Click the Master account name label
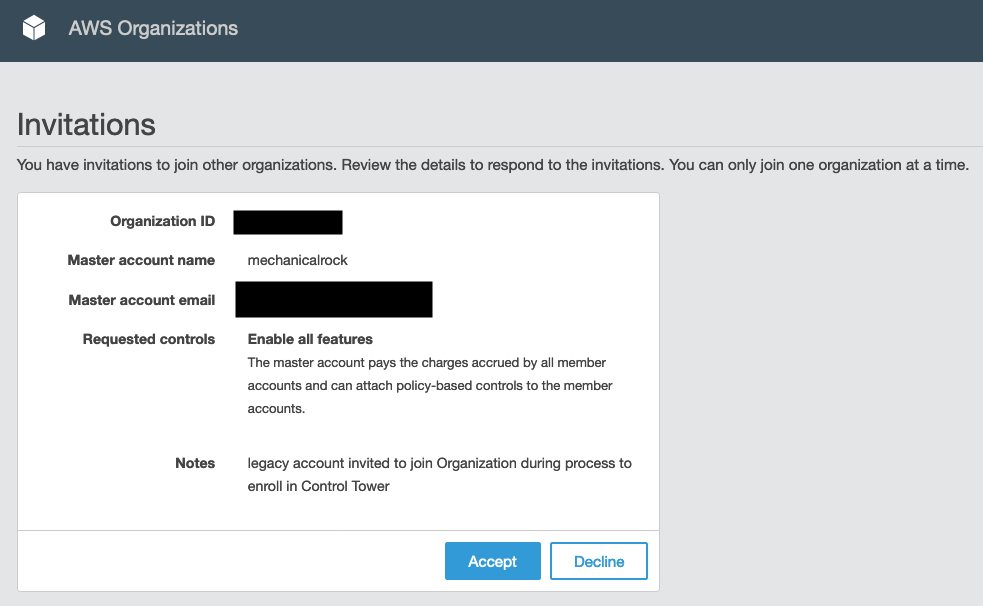The height and width of the screenshot is (606, 983). click(141, 260)
